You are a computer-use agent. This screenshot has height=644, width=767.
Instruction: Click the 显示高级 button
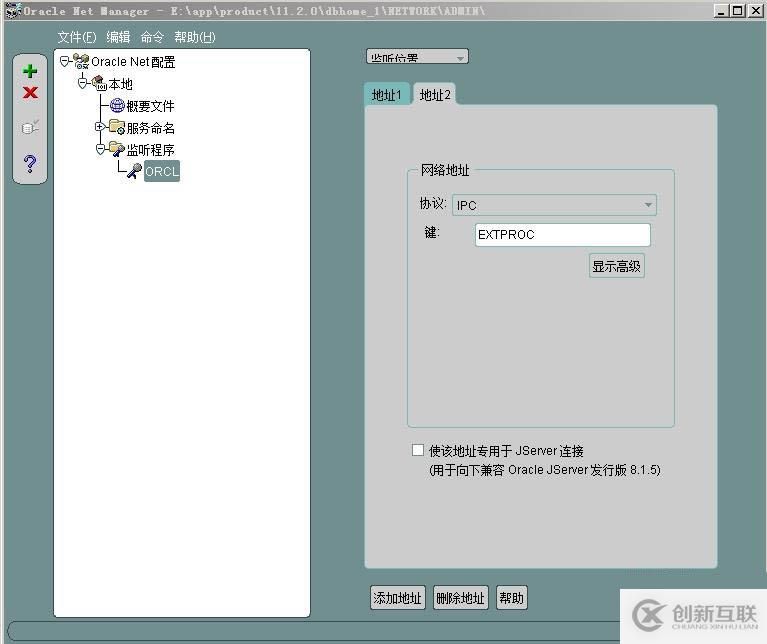coord(616,266)
